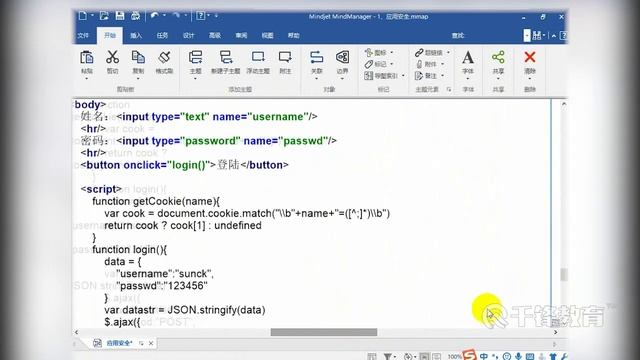
Task: Expand the Icons (图标) dropdown arrow
Action: pos(392,53)
